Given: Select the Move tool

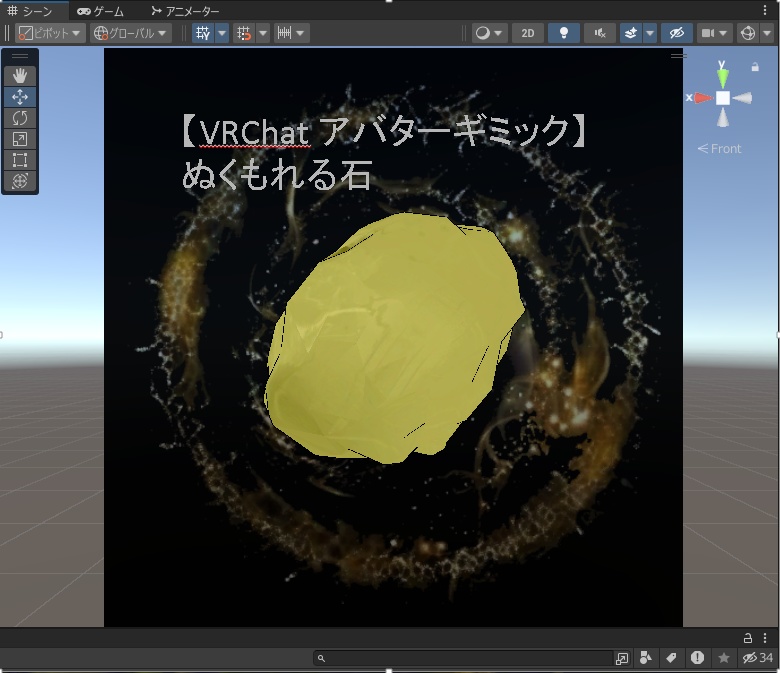Looking at the screenshot, I should (20, 97).
